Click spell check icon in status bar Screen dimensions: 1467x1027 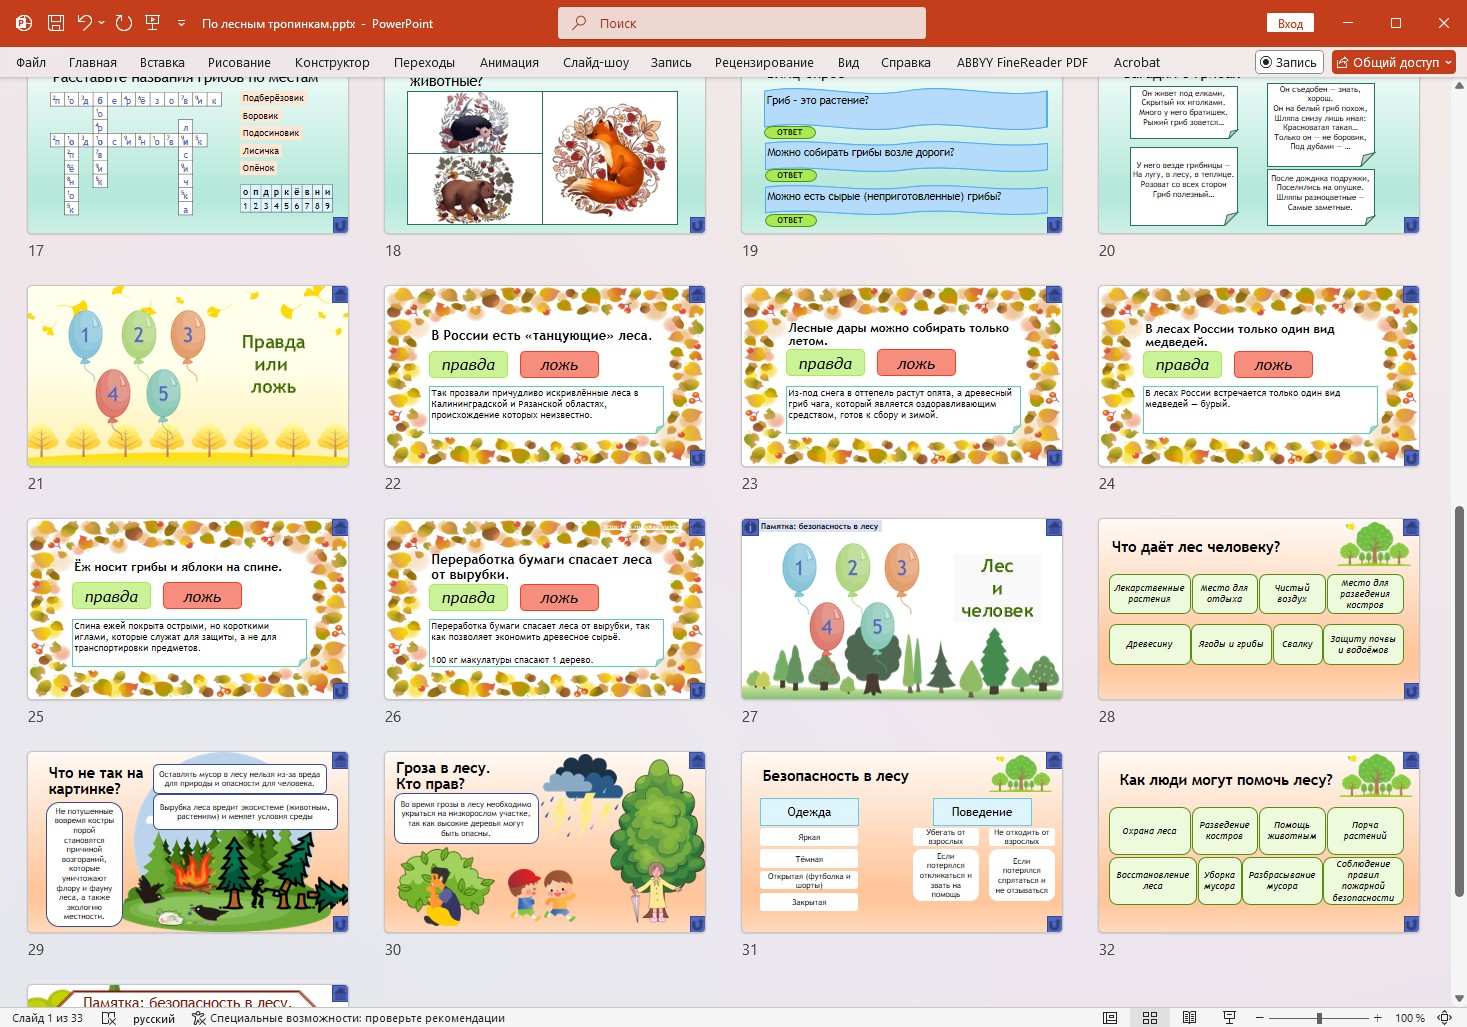point(105,1018)
